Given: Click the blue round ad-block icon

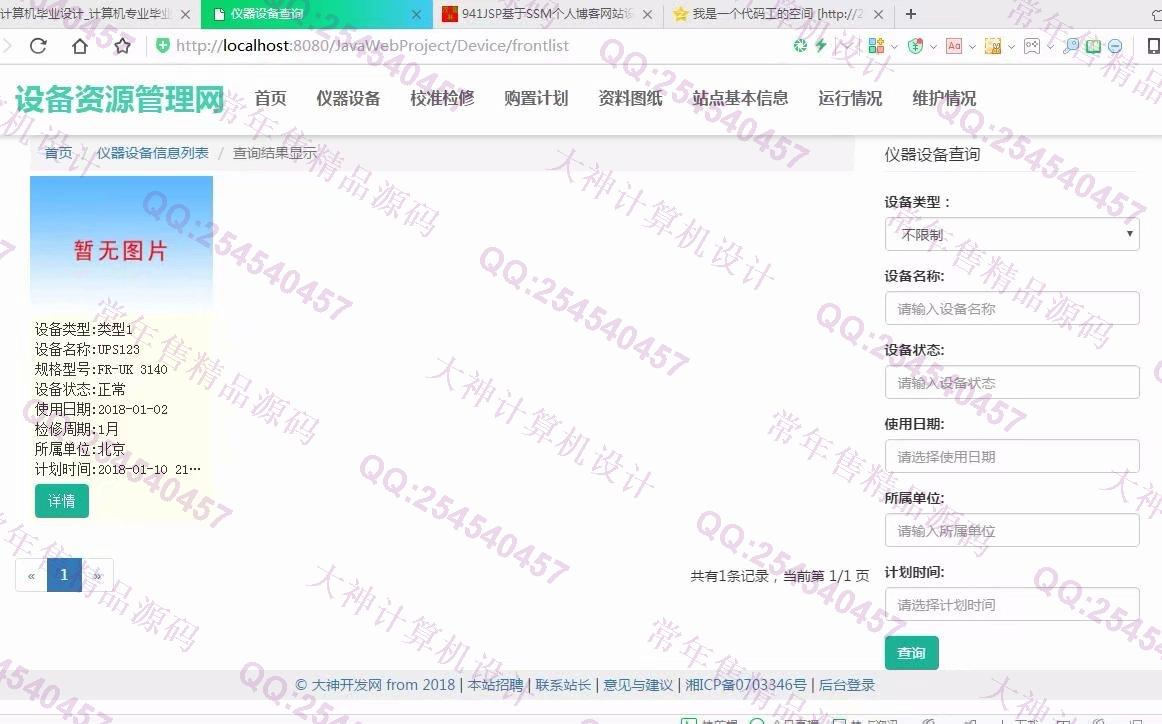Looking at the screenshot, I should (1115, 46).
